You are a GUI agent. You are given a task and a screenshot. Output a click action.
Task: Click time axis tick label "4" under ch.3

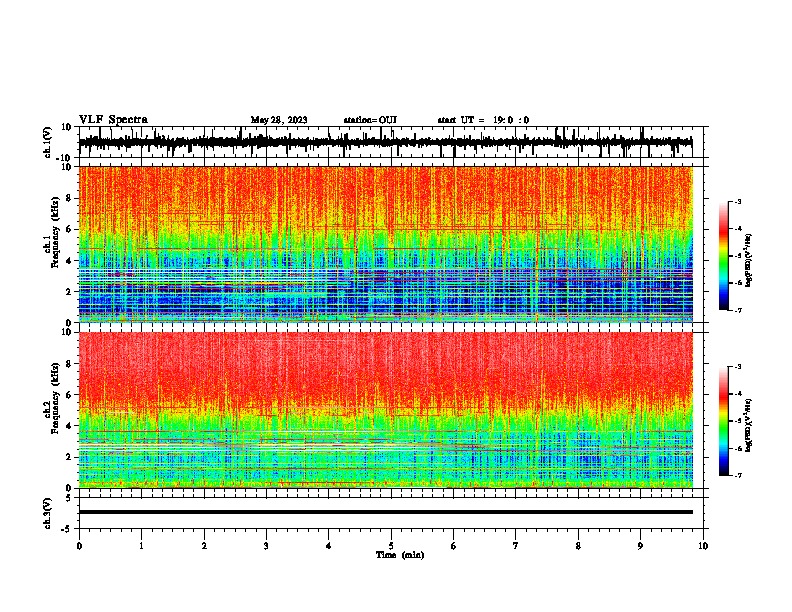point(329,546)
